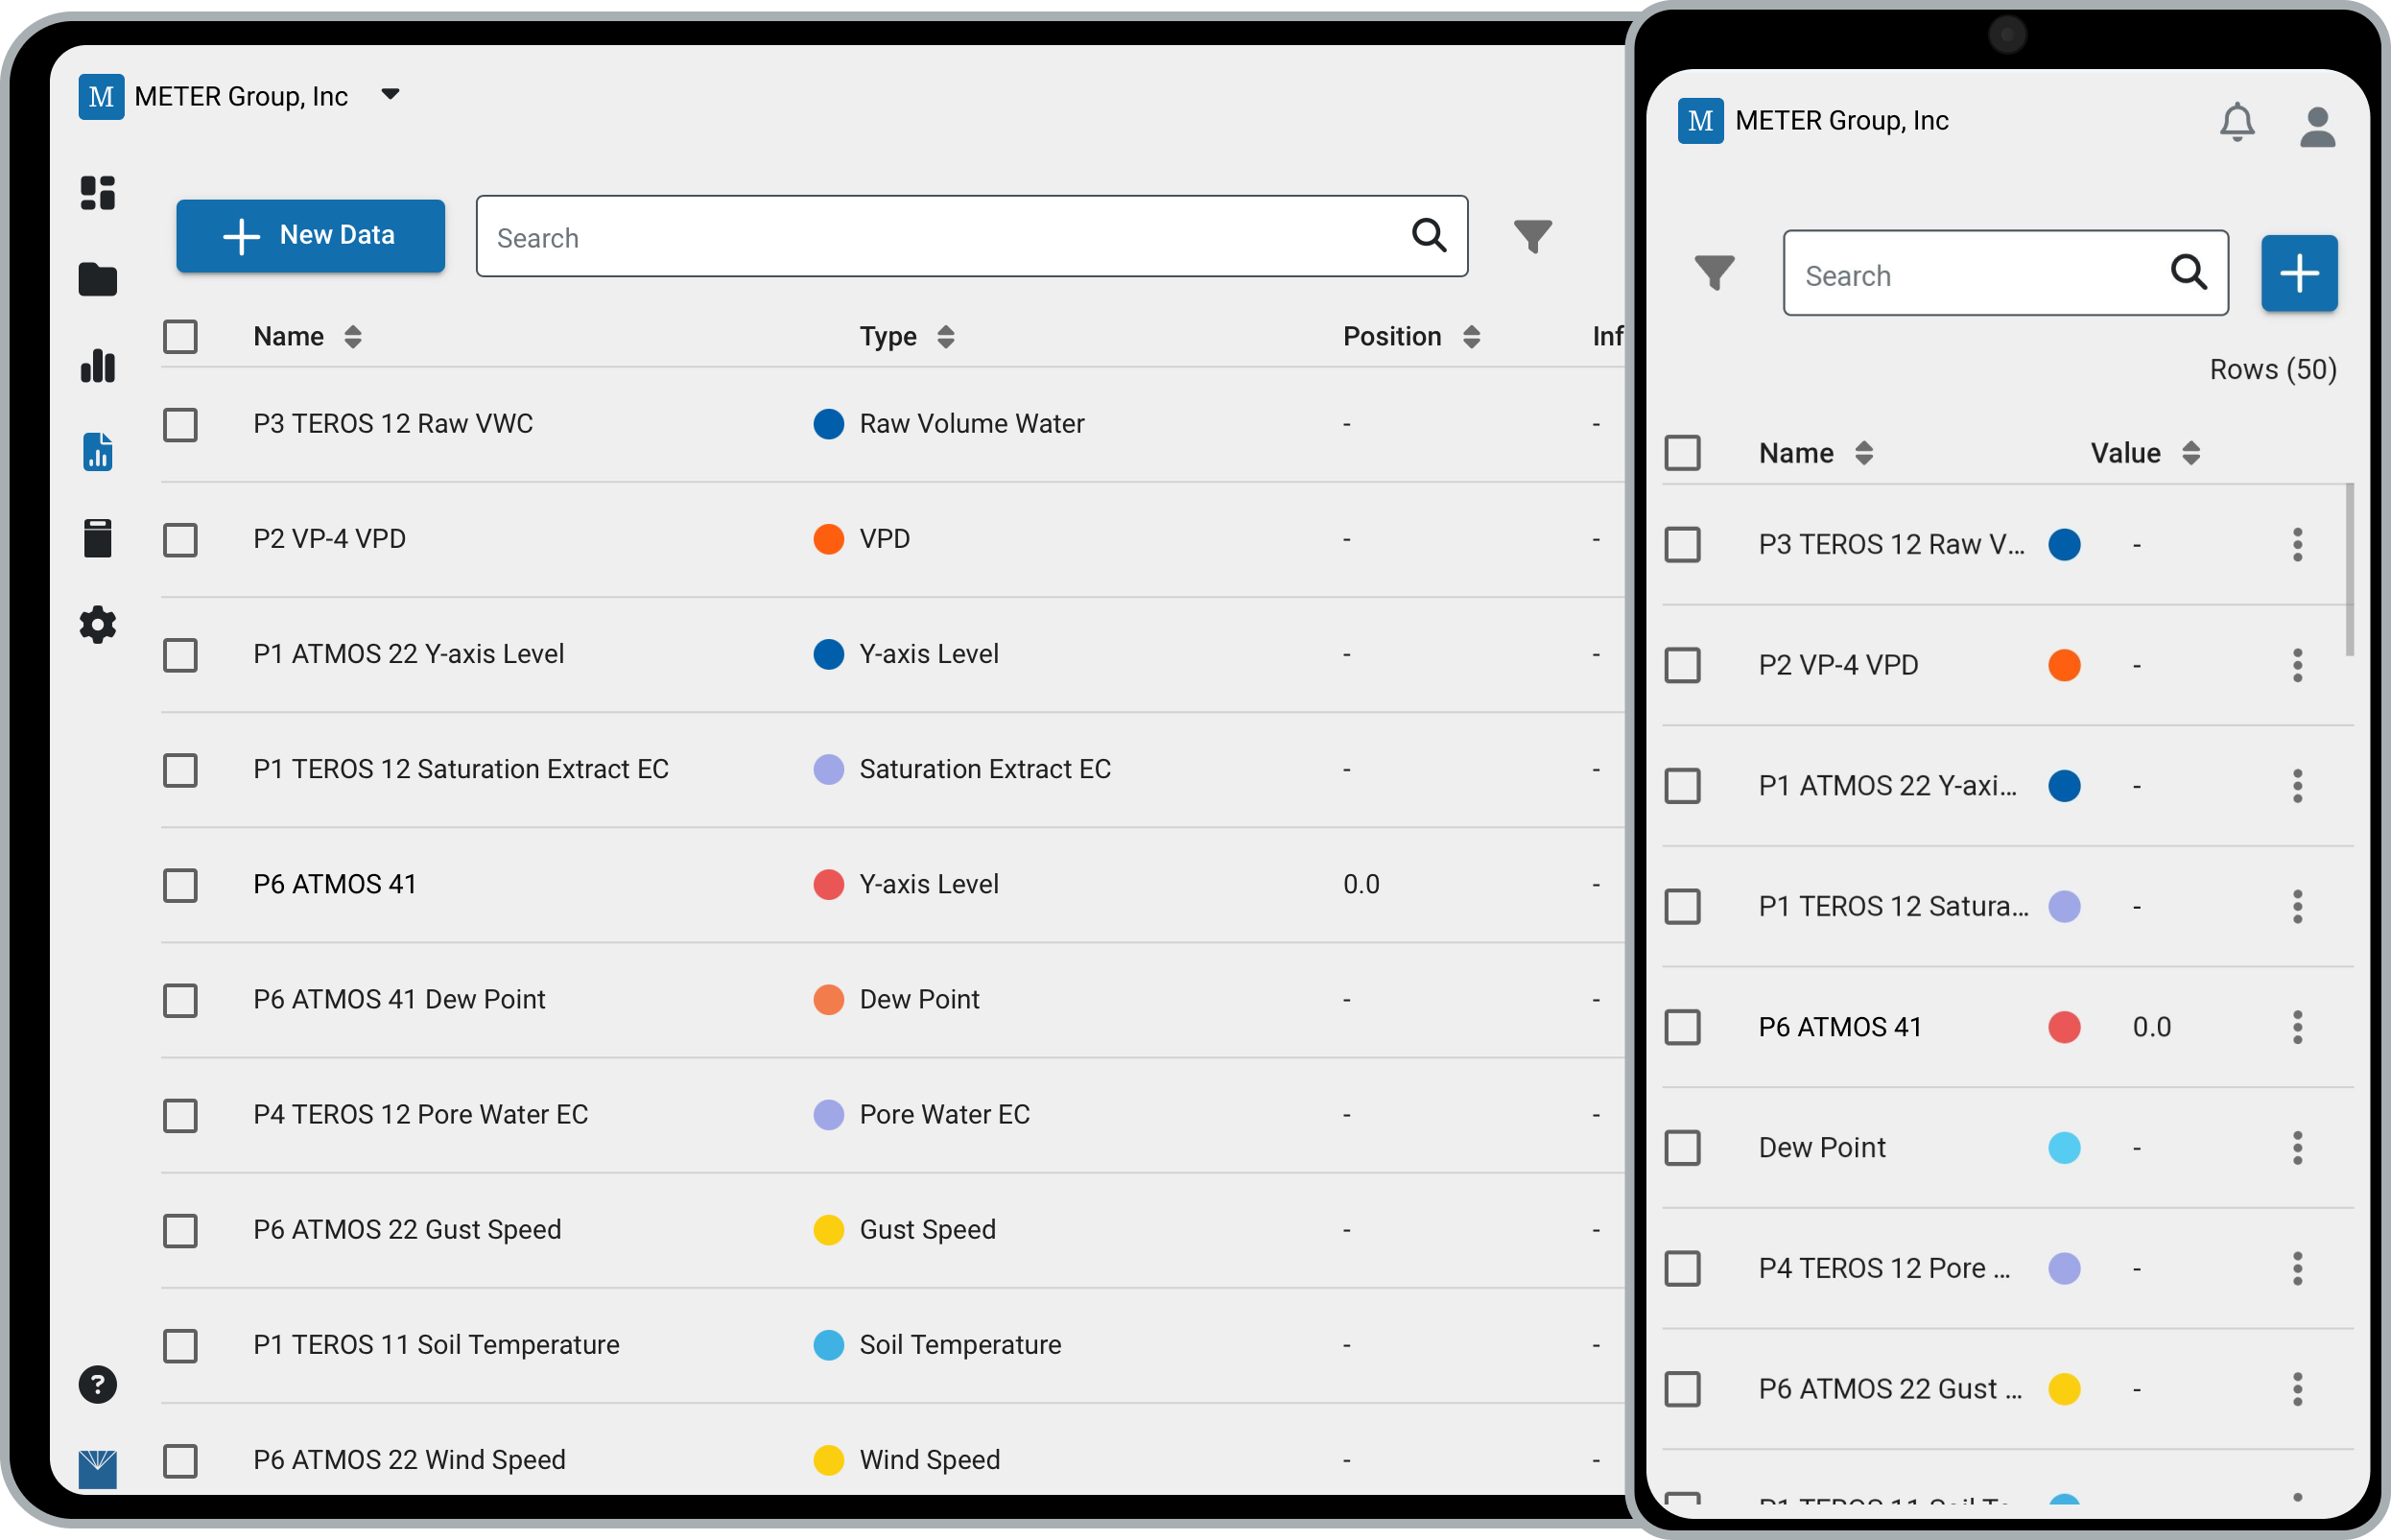Image resolution: width=2391 pixels, height=1540 pixels.
Task: Open the bar chart icon in the sidebar
Action: tap(98, 366)
